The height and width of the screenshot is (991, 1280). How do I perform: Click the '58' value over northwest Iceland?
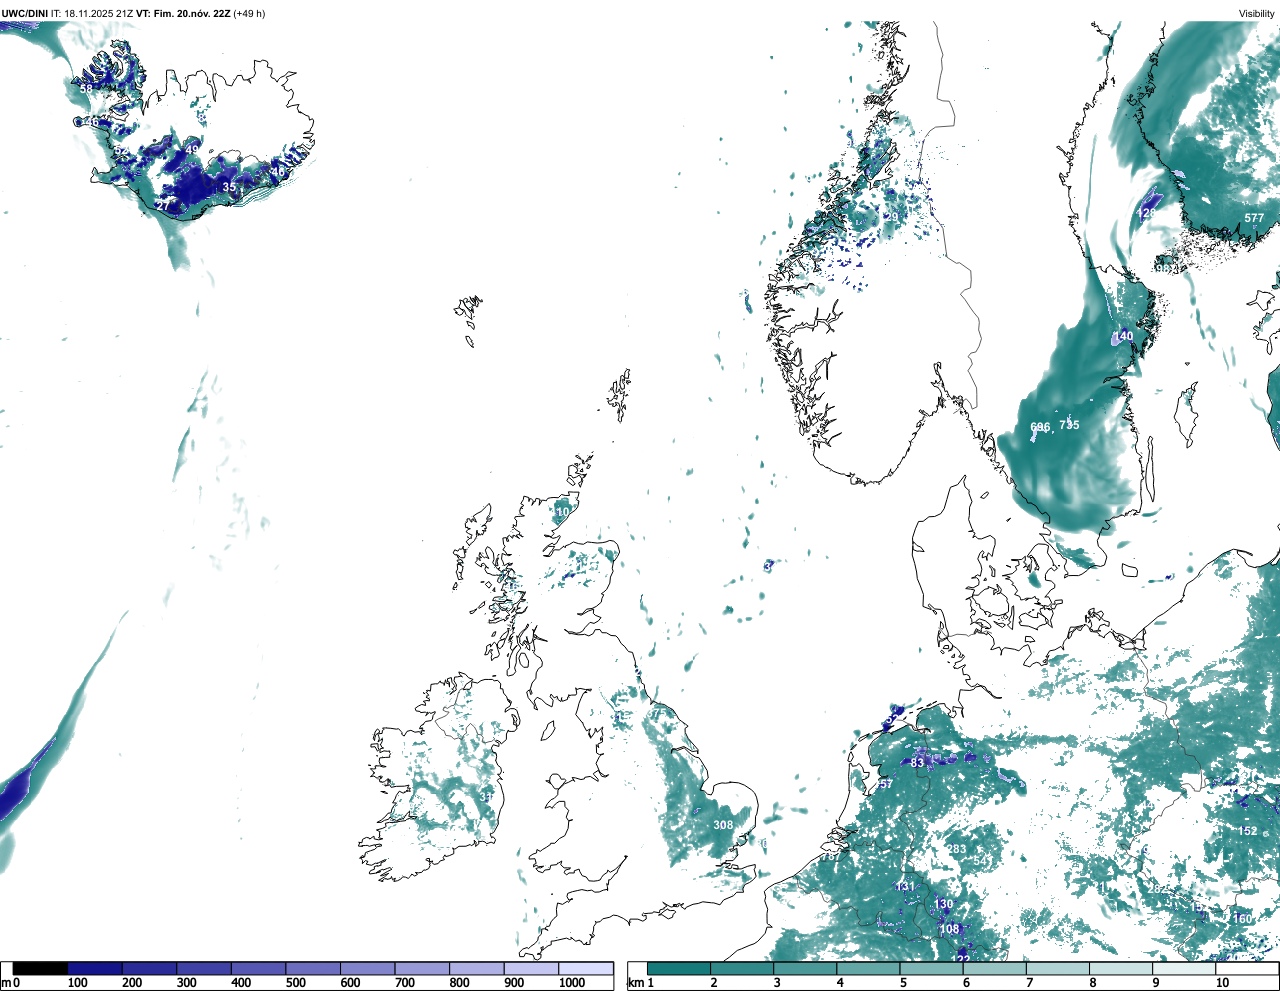(x=86, y=89)
